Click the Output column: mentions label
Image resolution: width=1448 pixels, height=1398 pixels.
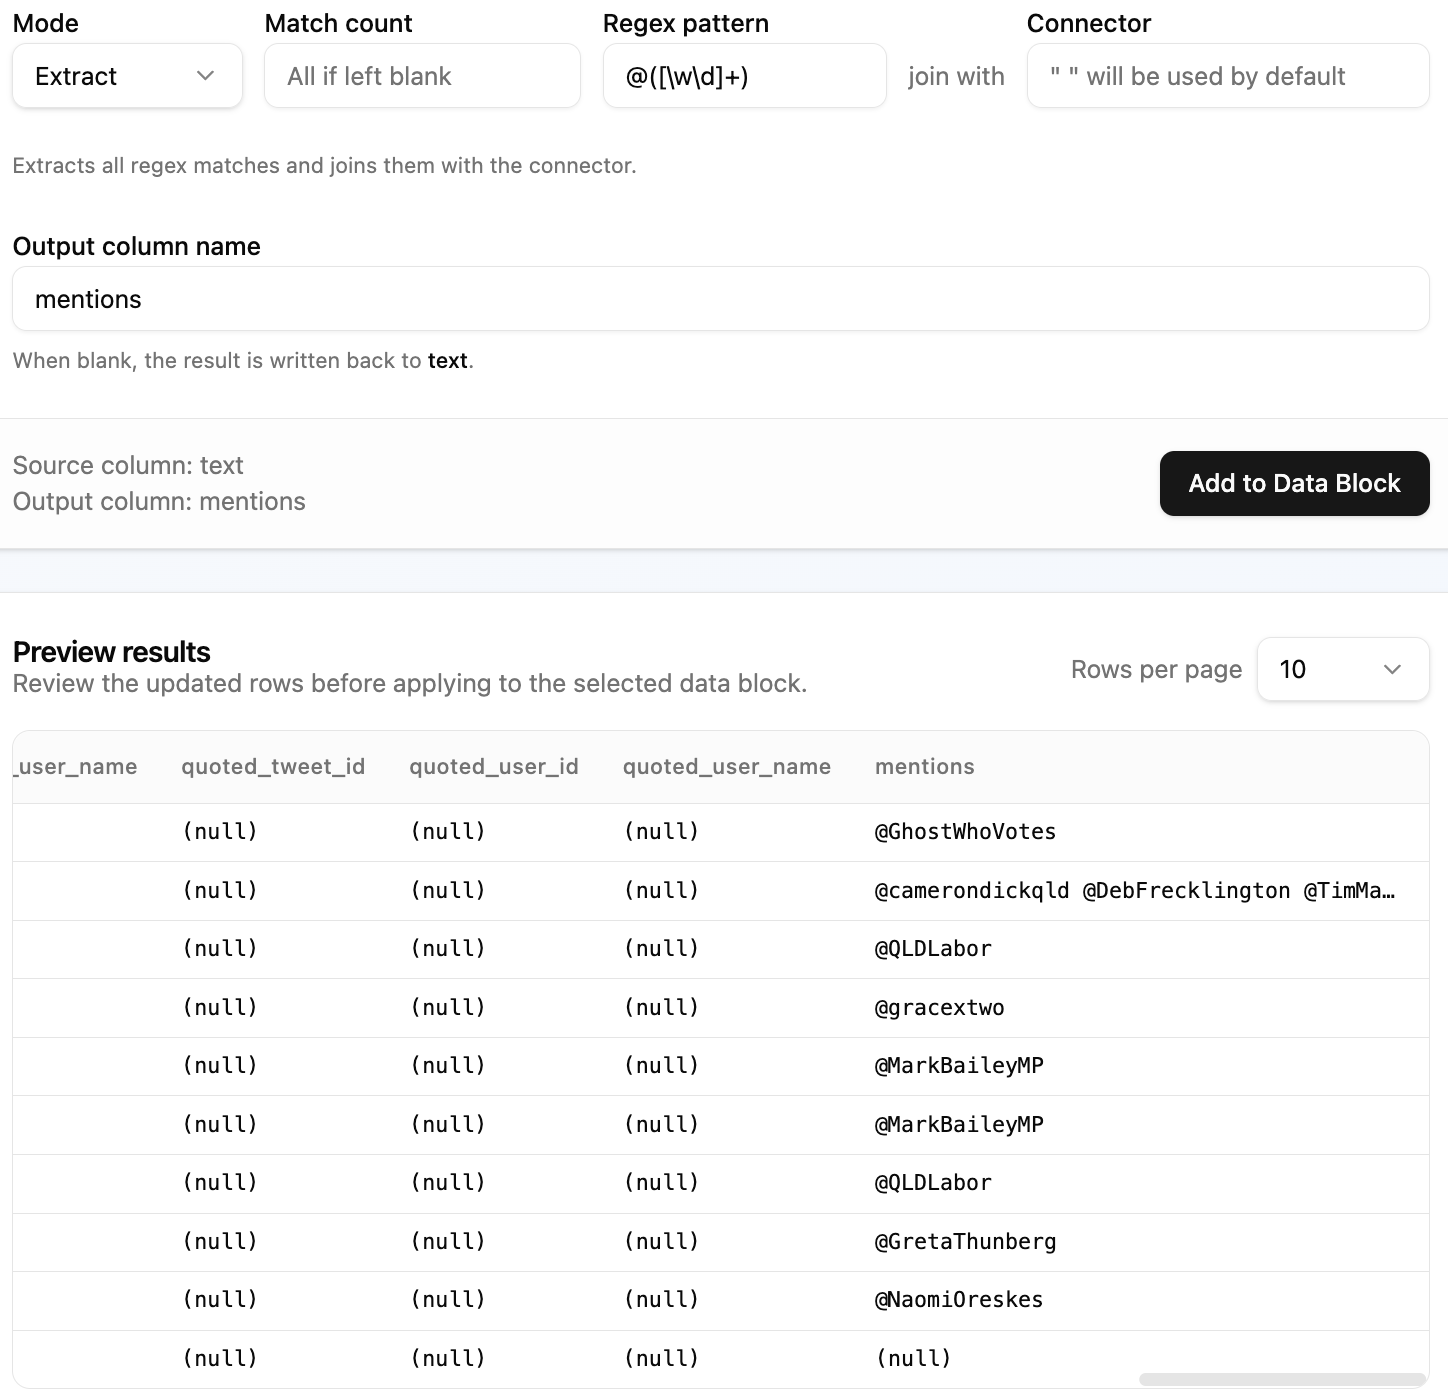[x=159, y=502]
